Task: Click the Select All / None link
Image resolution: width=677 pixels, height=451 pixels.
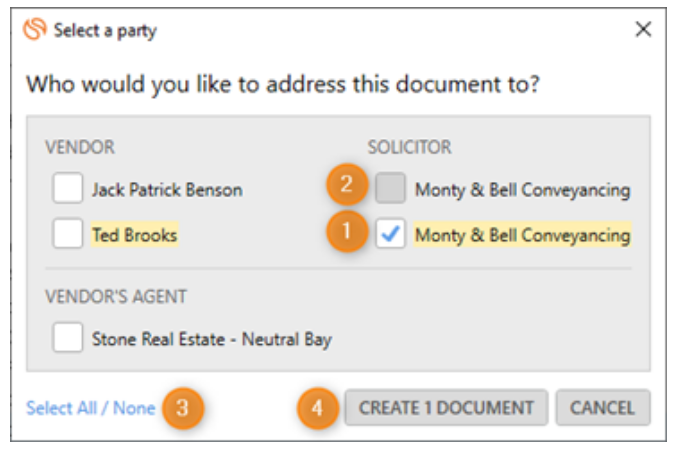Action: click(x=91, y=408)
